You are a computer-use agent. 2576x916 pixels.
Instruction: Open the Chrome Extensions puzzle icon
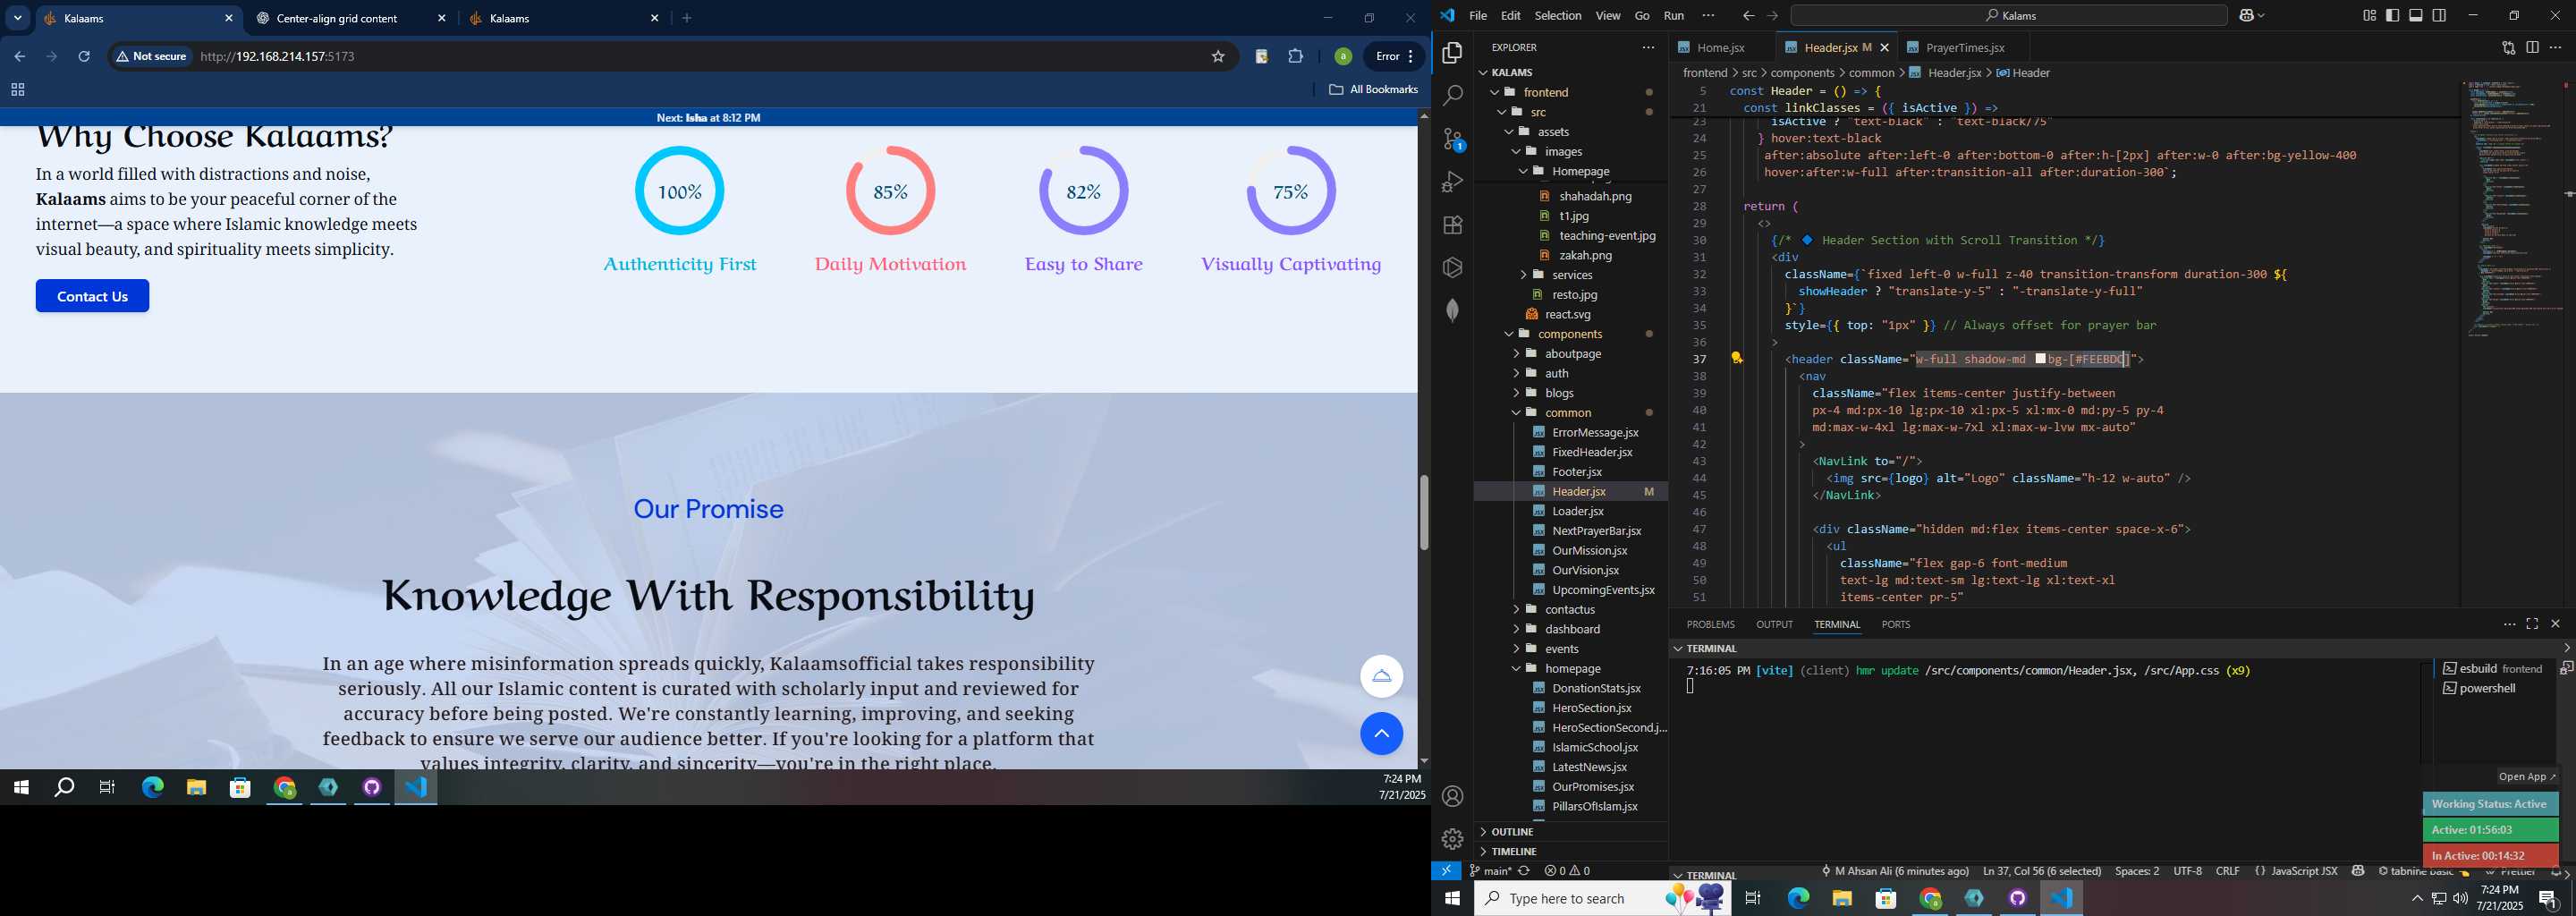point(1296,57)
